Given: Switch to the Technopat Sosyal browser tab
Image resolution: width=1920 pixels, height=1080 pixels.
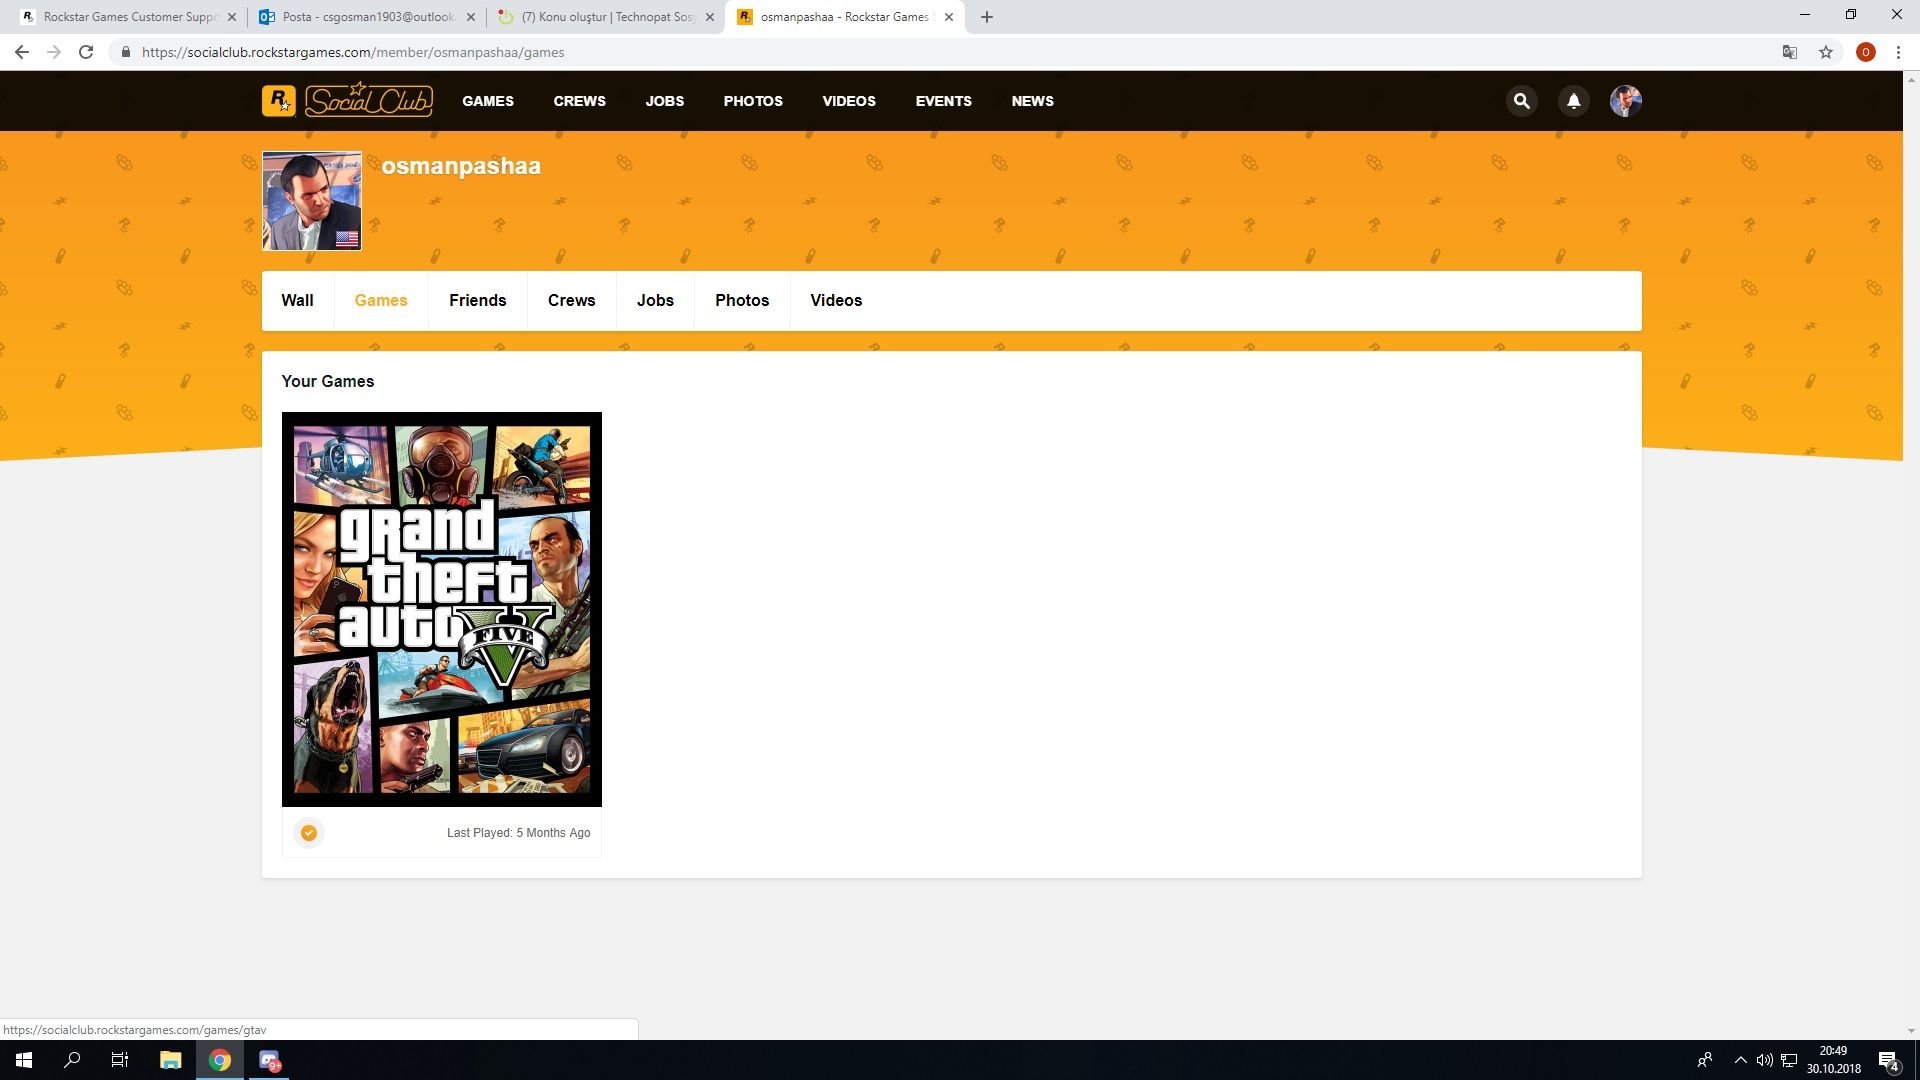Looking at the screenshot, I should (606, 17).
